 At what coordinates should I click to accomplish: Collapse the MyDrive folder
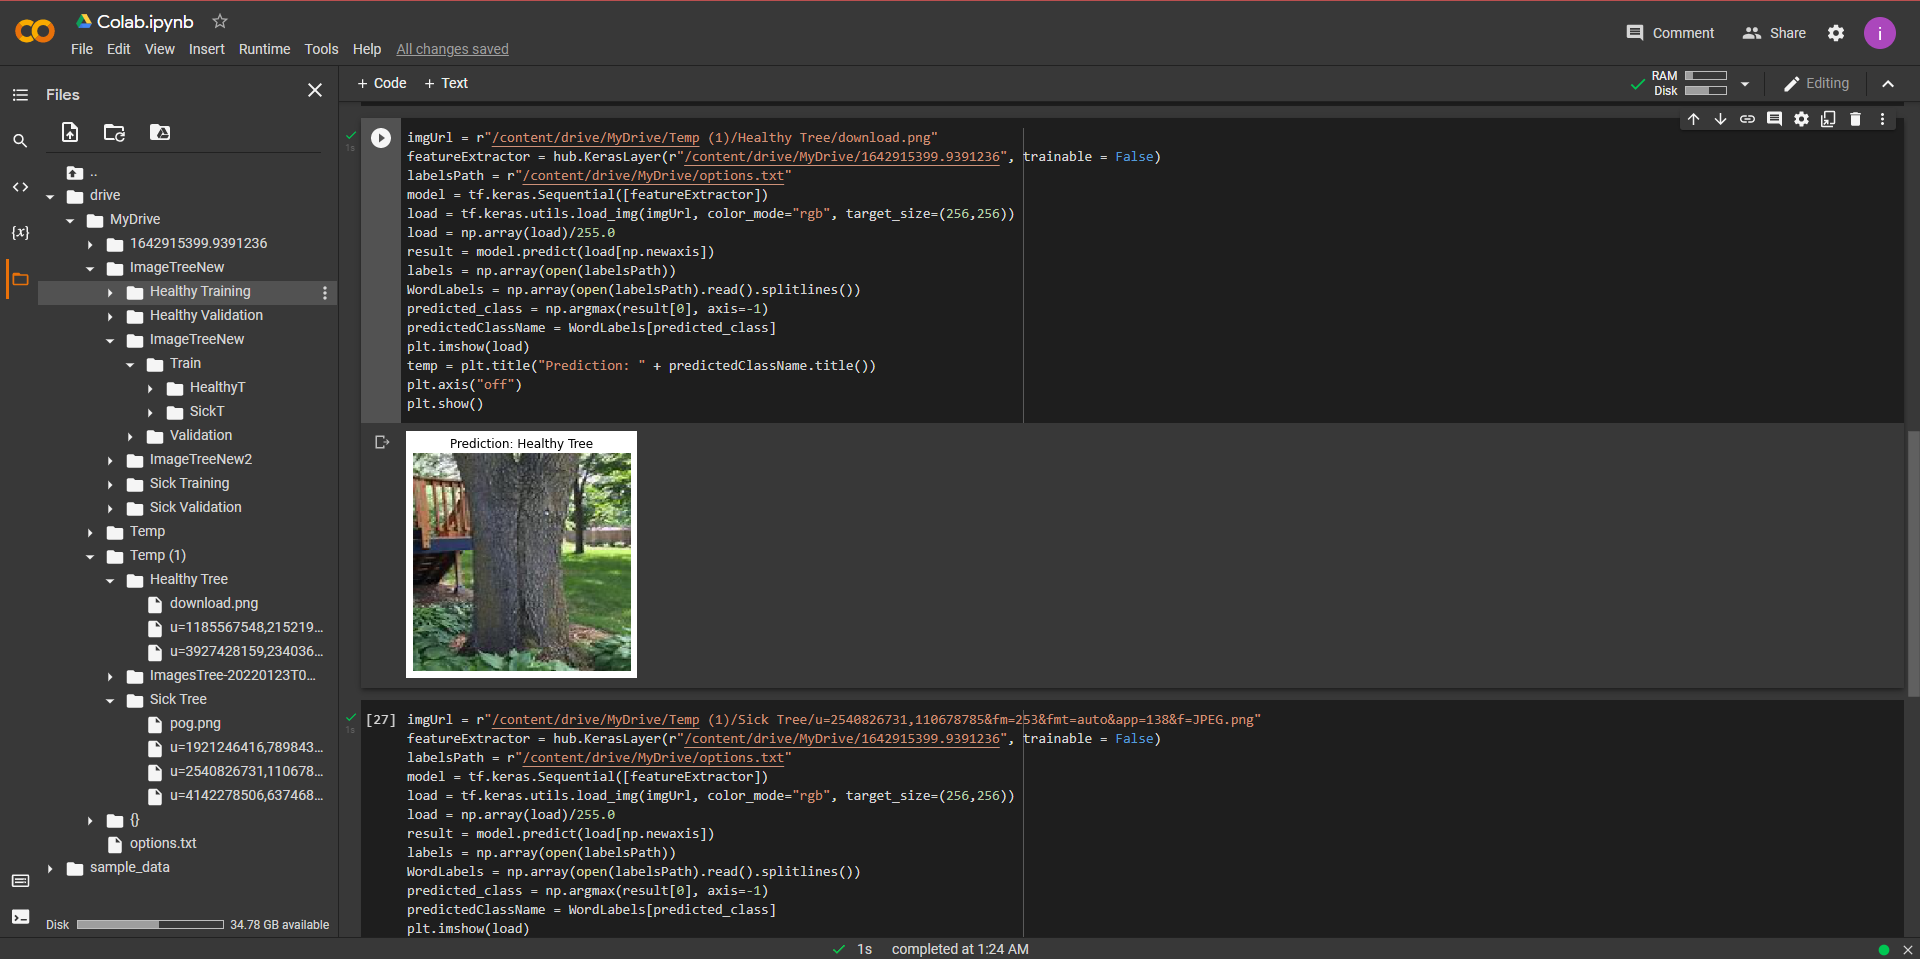70,221
